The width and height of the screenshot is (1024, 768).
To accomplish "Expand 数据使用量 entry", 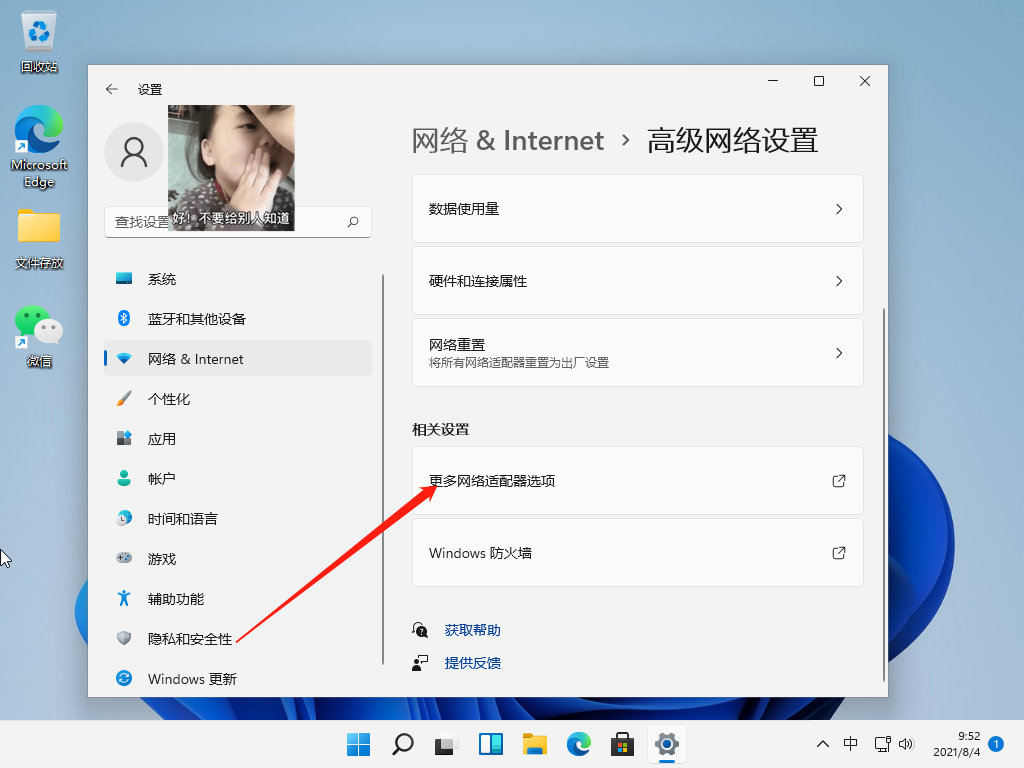I will pyautogui.click(x=637, y=209).
